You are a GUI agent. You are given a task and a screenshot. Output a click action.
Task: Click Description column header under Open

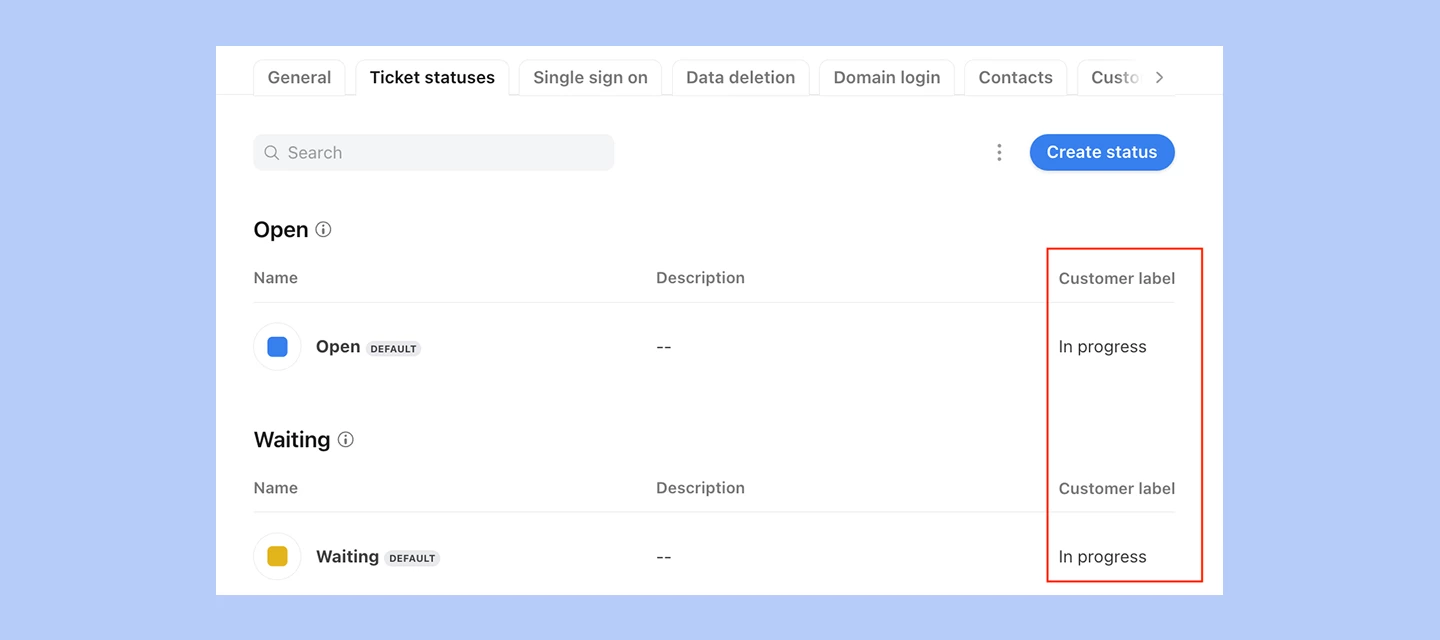tap(700, 278)
